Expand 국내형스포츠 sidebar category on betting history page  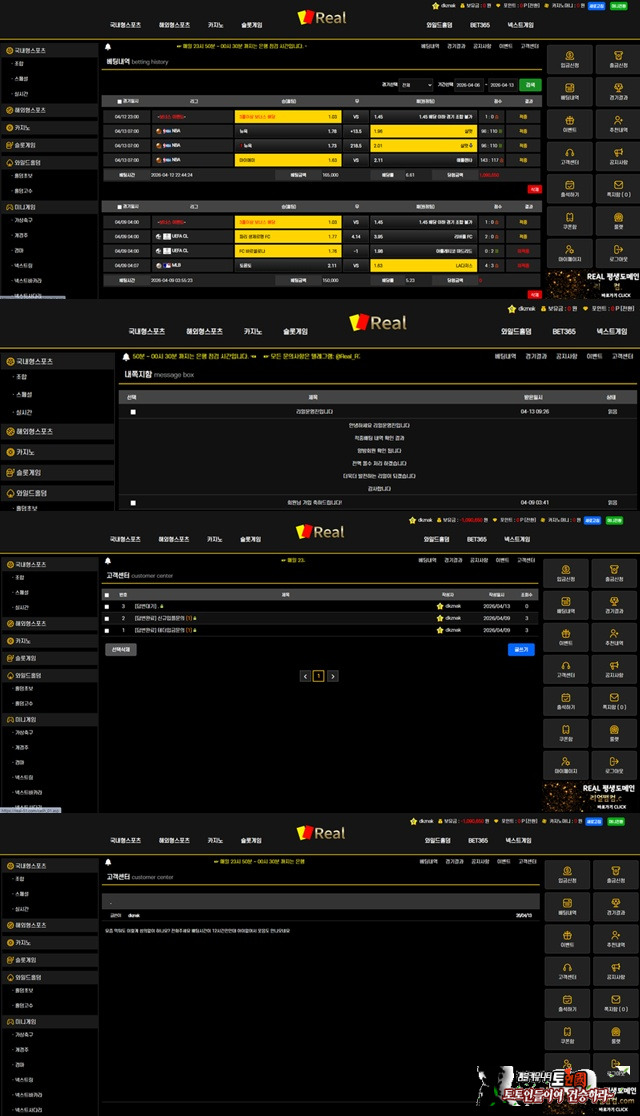click(49, 51)
